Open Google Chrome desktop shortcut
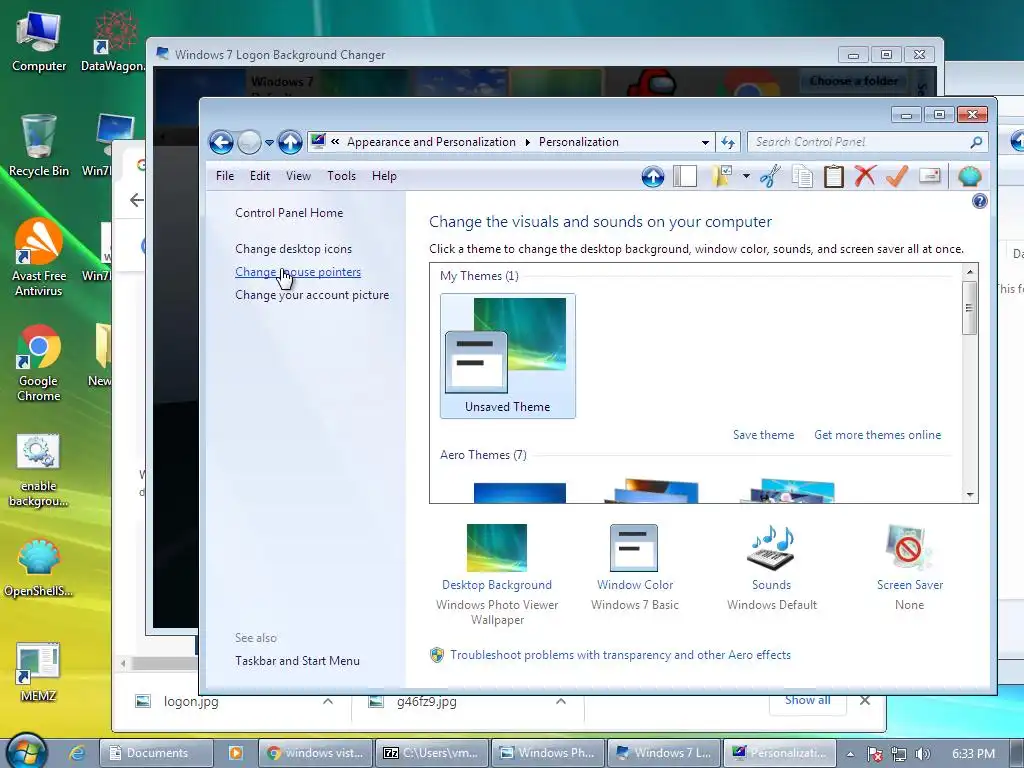Image resolution: width=1024 pixels, height=768 pixels. [x=39, y=363]
